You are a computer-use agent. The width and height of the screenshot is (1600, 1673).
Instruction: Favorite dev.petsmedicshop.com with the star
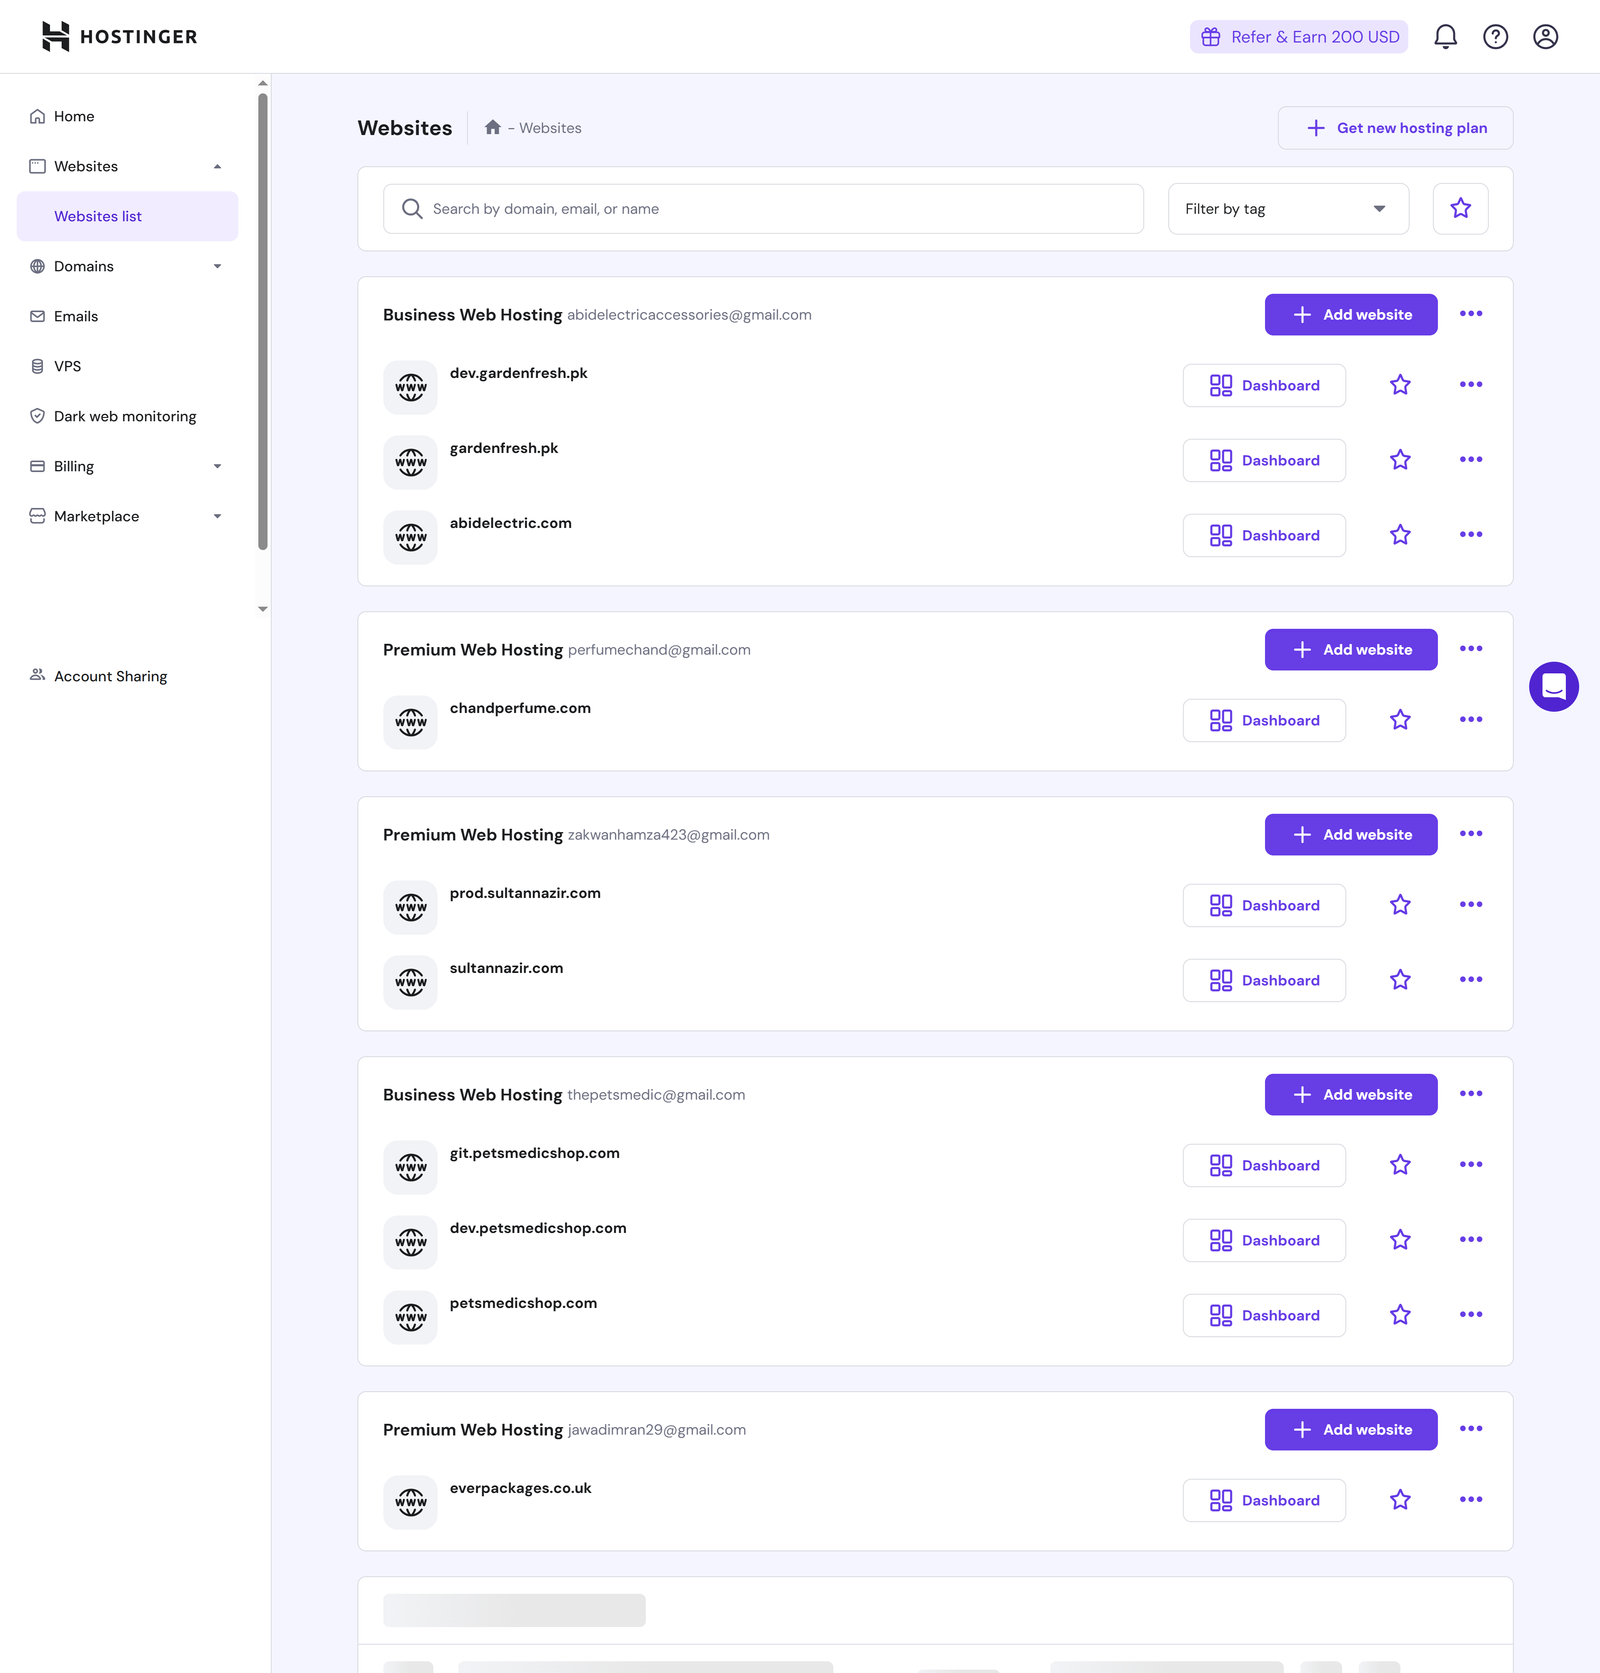click(x=1400, y=1240)
